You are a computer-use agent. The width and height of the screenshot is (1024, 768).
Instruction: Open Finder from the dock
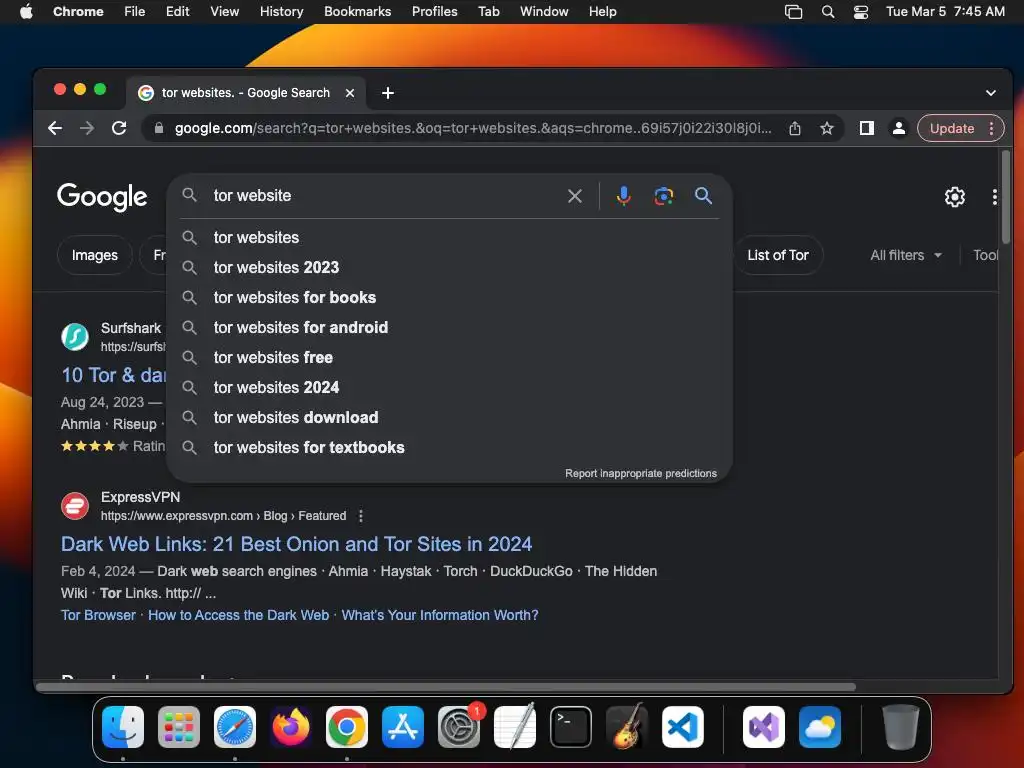pos(123,727)
